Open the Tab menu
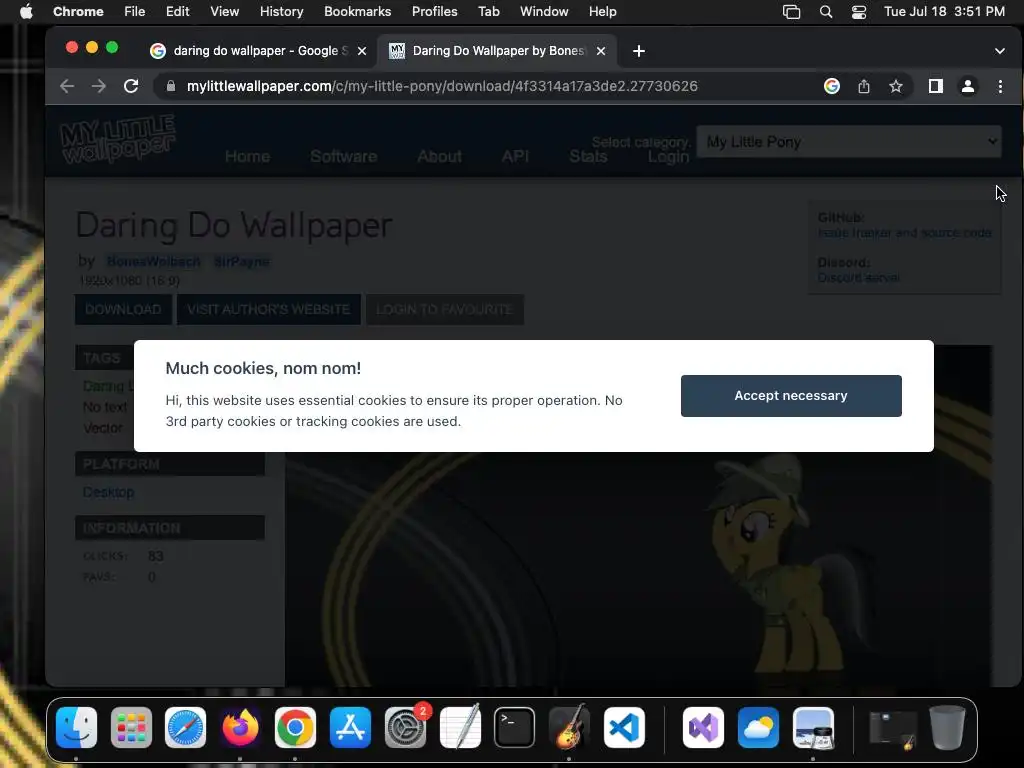The image size is (1024, 768). point(488,12)
